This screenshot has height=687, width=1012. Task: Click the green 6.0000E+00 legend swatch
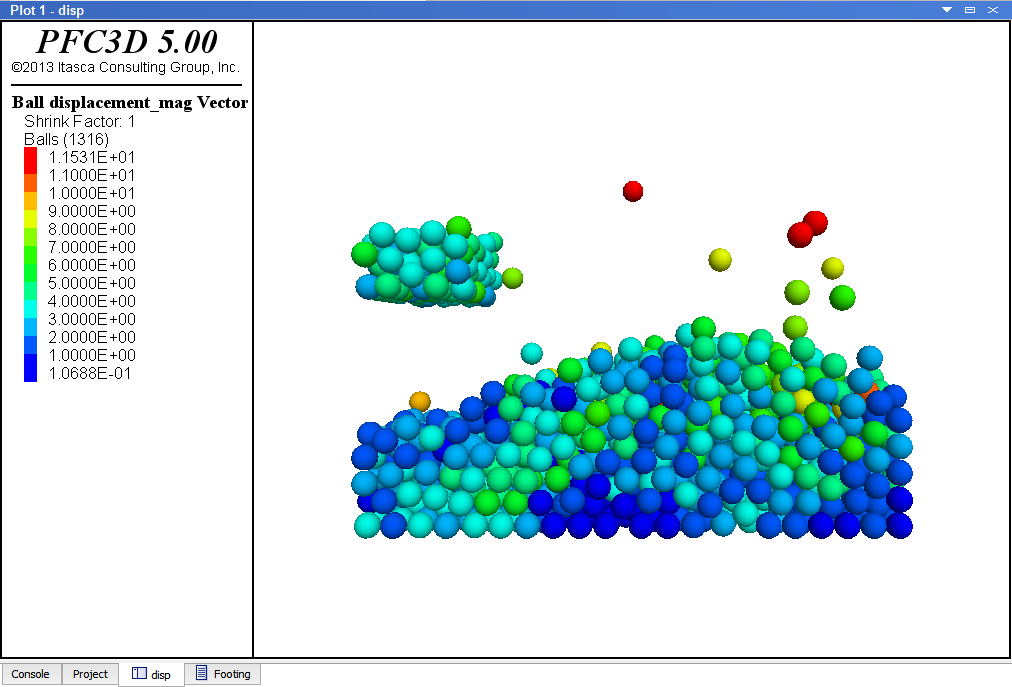[31, 265]
